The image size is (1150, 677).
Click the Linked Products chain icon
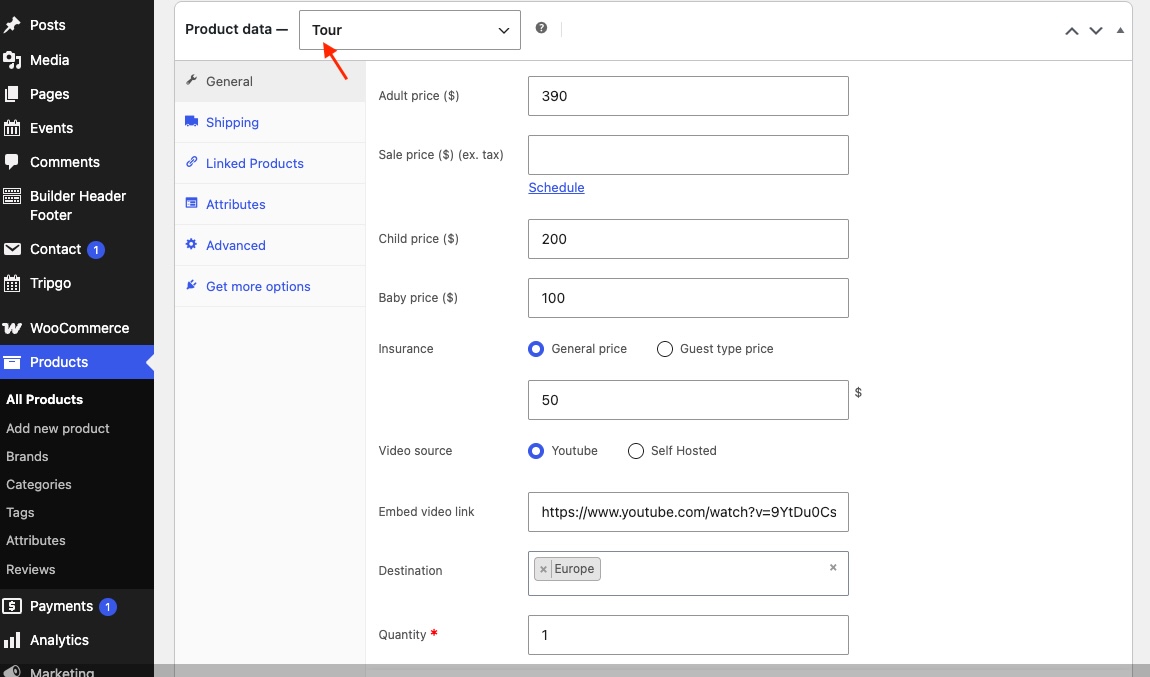click(191, 162)
